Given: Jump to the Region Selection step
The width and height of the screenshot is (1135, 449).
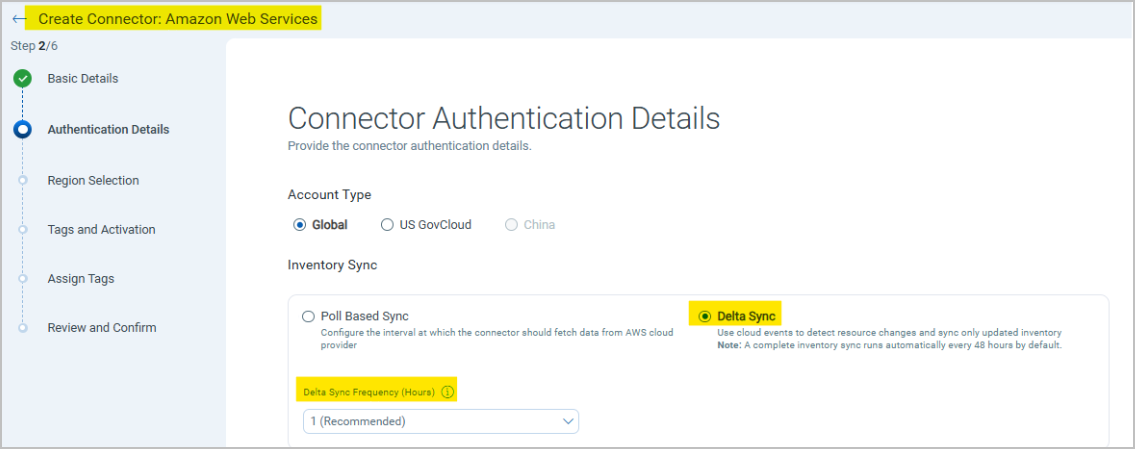Looking at the screenshot, I should click(93, 180).
